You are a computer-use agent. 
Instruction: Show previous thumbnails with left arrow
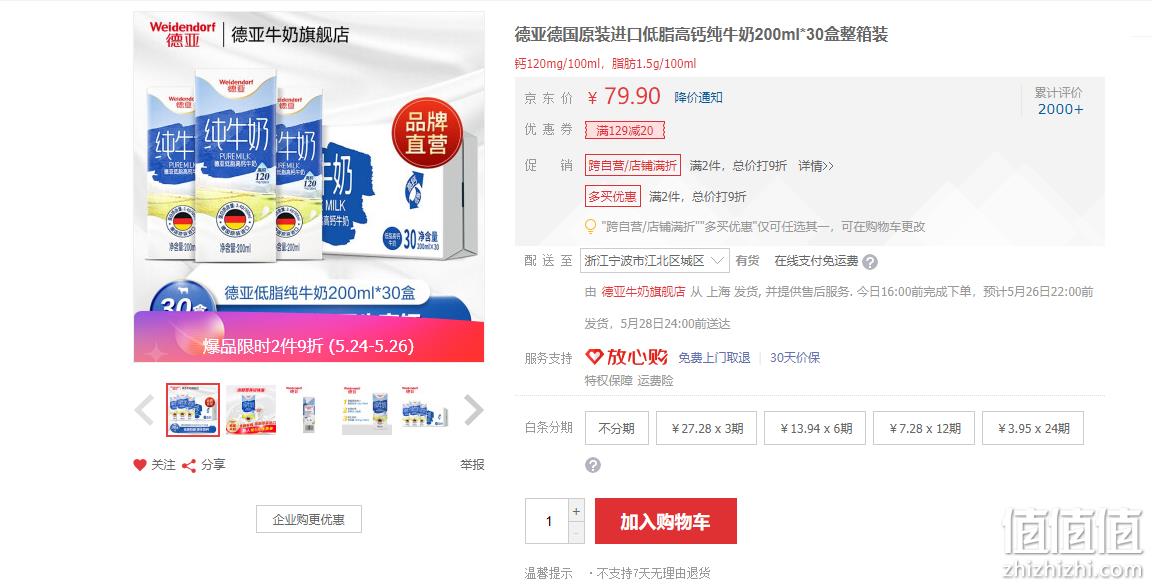point(144,410)
